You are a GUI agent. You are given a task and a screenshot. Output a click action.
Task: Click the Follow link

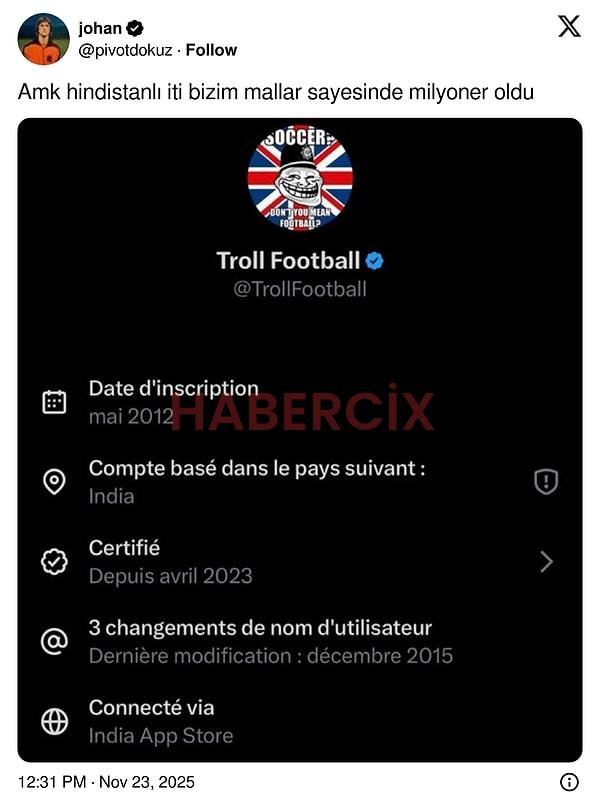(211, 50)
